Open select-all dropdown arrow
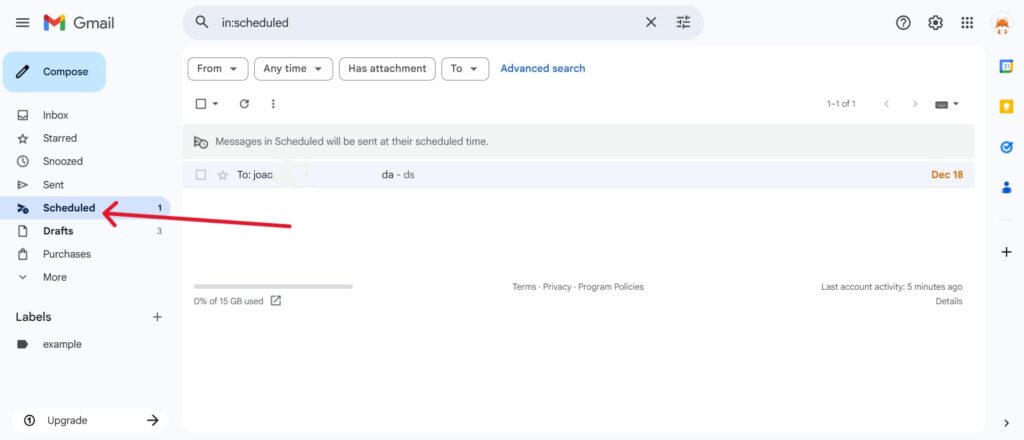Viewport: 1024px width, 440px height. click(216, 104)
